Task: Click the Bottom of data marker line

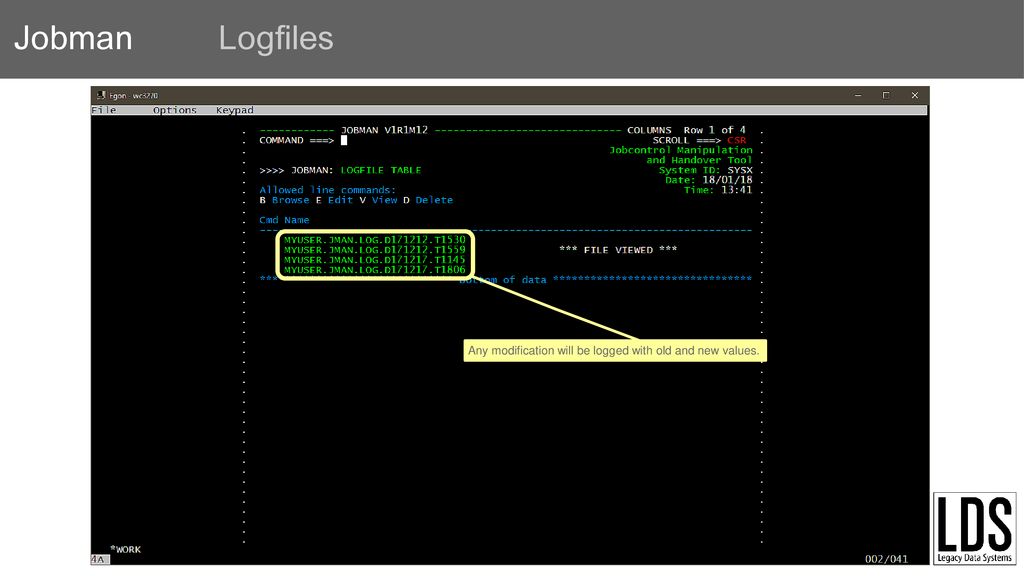Action: [x=505, y=280]
